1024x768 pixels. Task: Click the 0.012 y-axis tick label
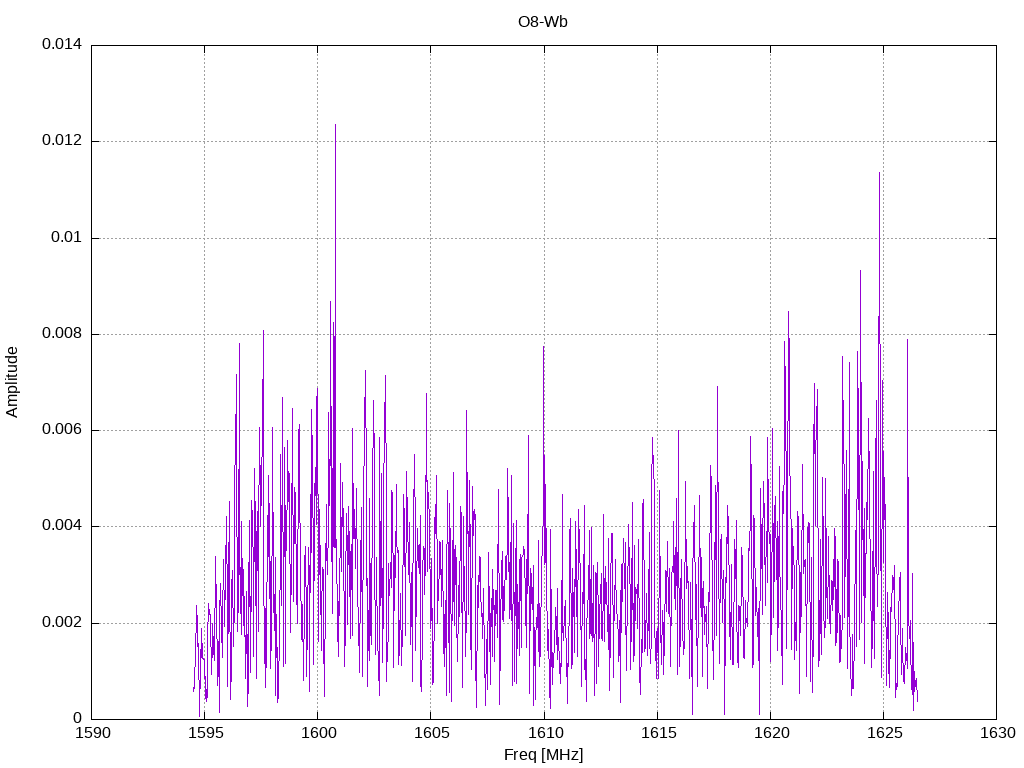tap(62, 140)
